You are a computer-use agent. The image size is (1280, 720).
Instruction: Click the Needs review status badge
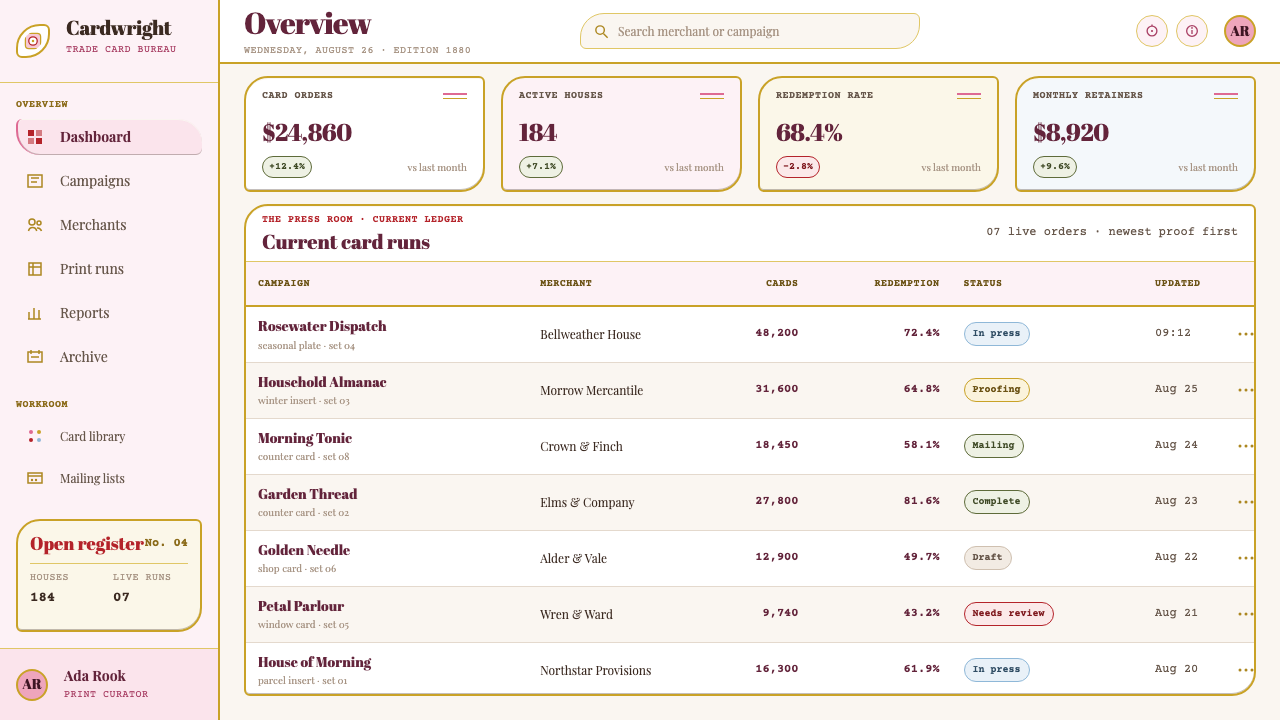pyautogui.click(x=1008, y=614)
